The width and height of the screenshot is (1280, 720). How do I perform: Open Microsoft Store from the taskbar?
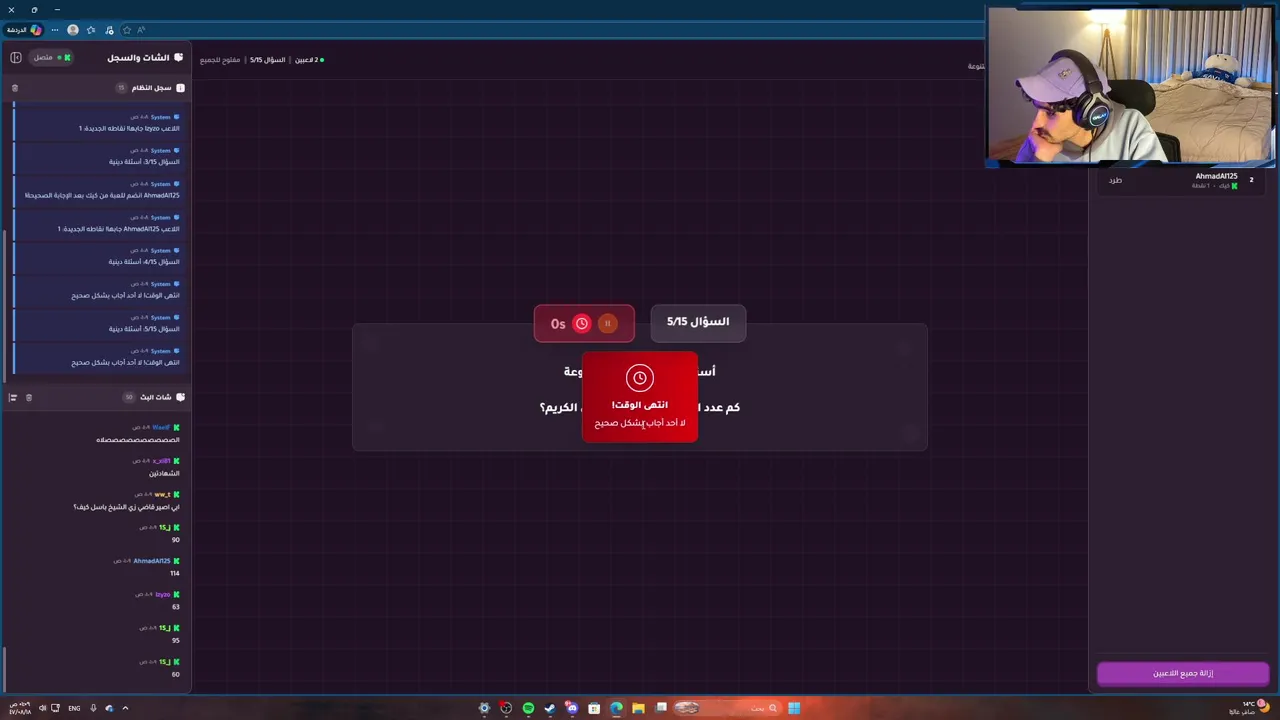(x=594, y=708)
